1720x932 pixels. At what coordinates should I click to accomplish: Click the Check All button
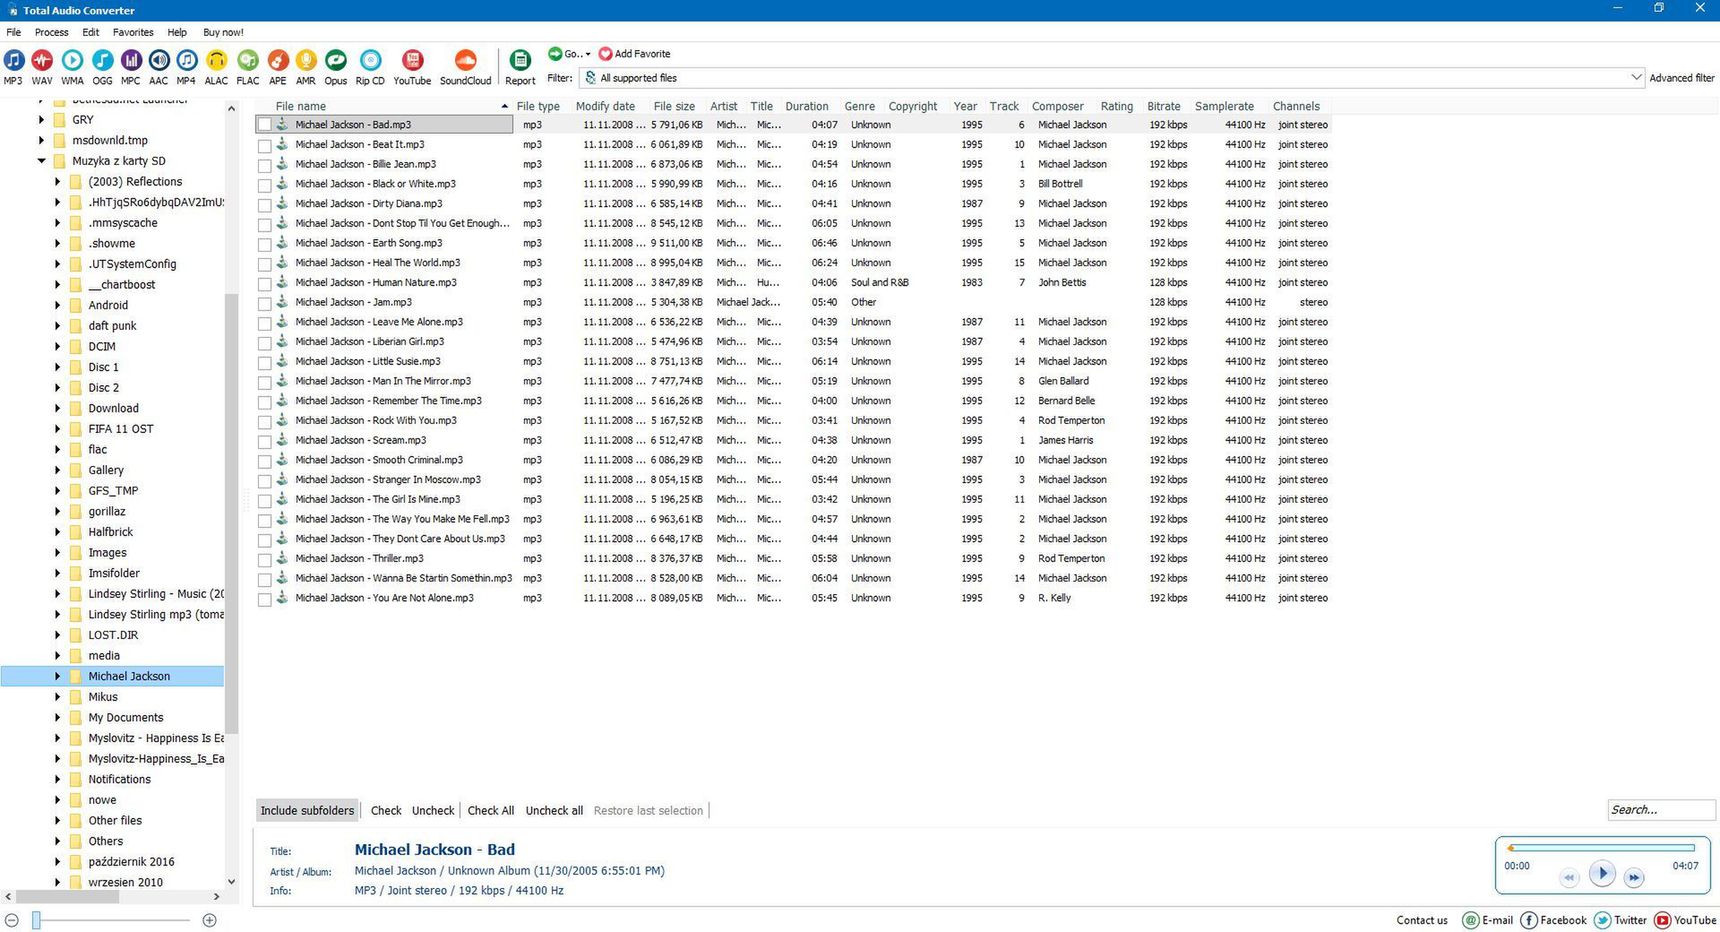point(491,810)
